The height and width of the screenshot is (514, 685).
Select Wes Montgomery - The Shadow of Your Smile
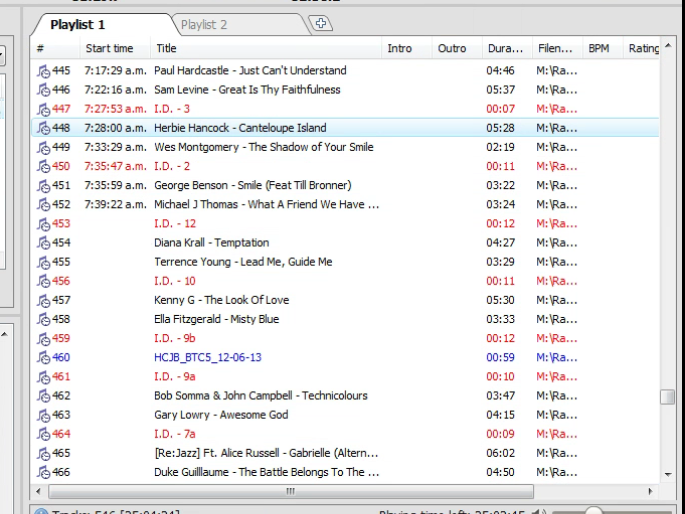click(264, 147)
